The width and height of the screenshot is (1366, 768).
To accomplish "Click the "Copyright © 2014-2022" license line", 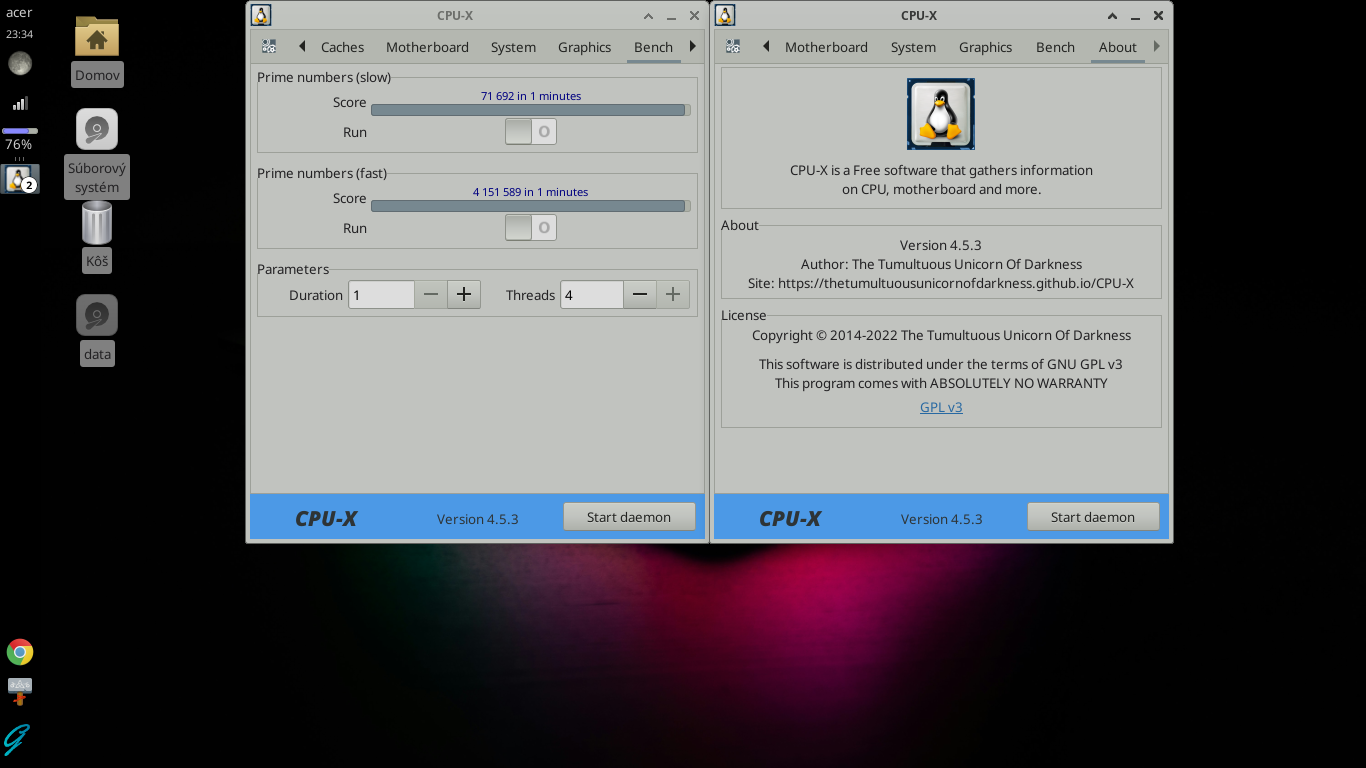I will [x=941, y=335].
